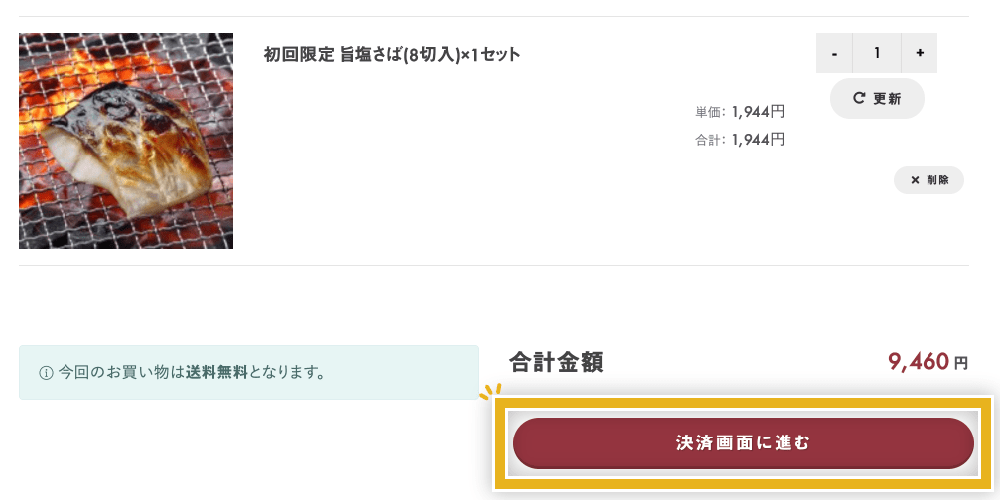The height and width of the screenshot is (500, 1000).
Task: Increase quantity with the plus button
Action: 919,53
